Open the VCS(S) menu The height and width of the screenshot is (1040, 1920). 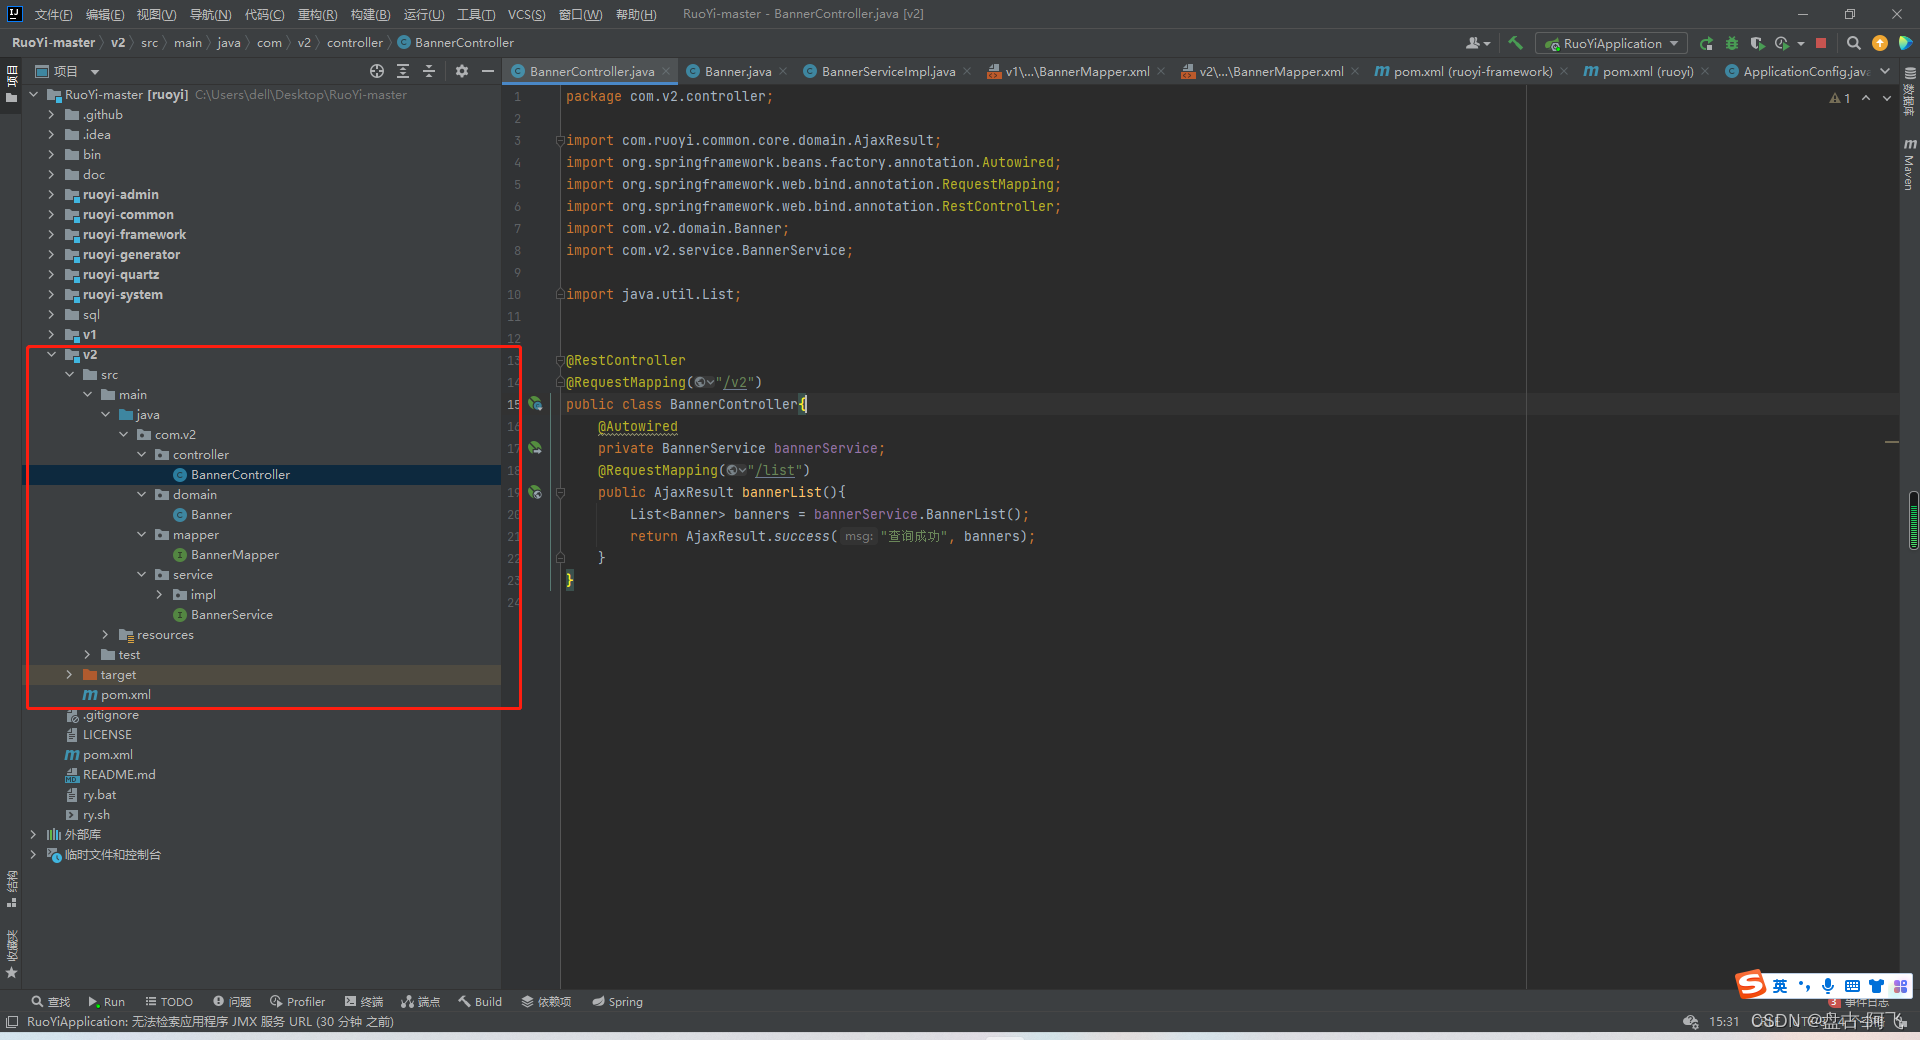526,14
